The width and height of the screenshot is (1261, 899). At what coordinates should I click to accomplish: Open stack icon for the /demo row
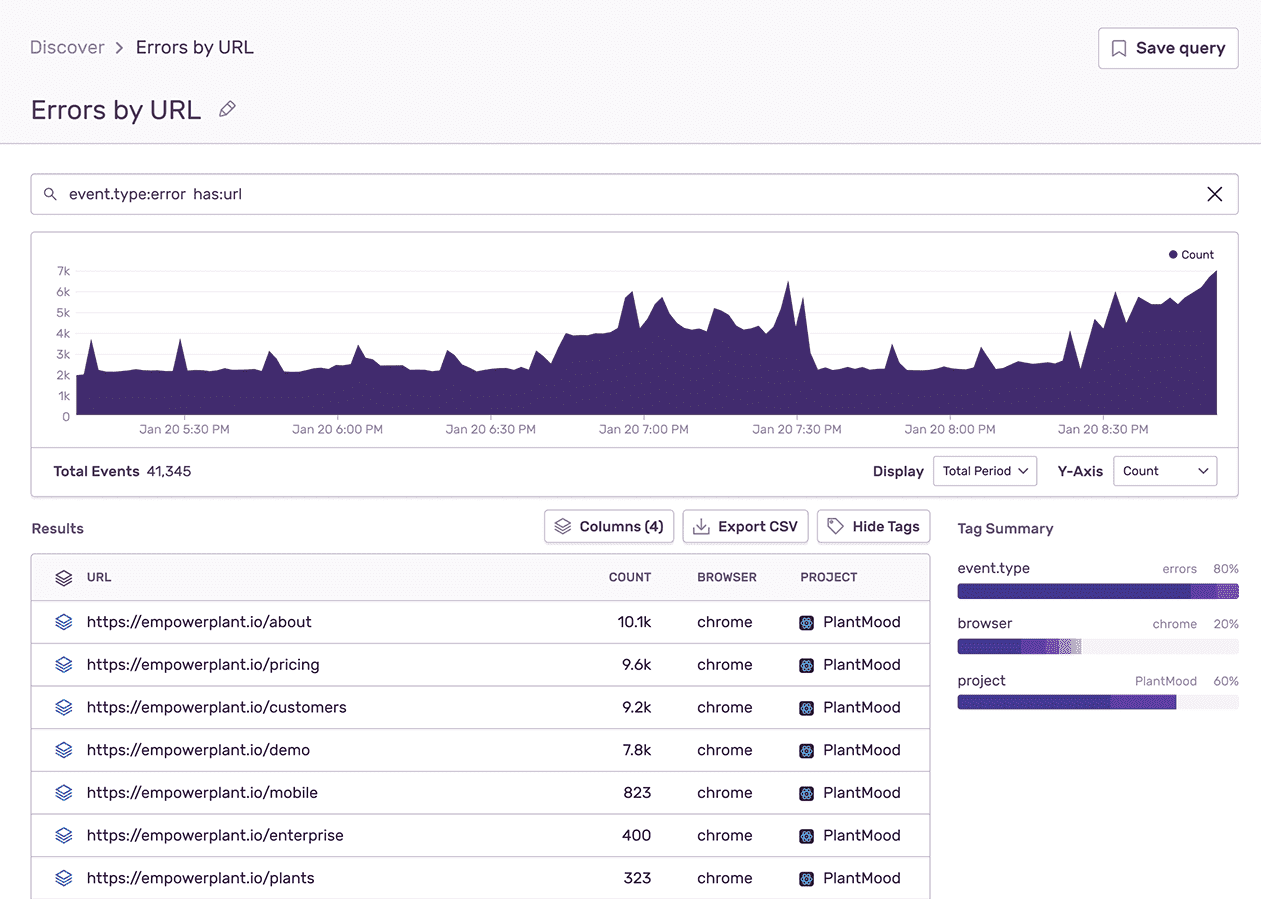coord(64,750)
